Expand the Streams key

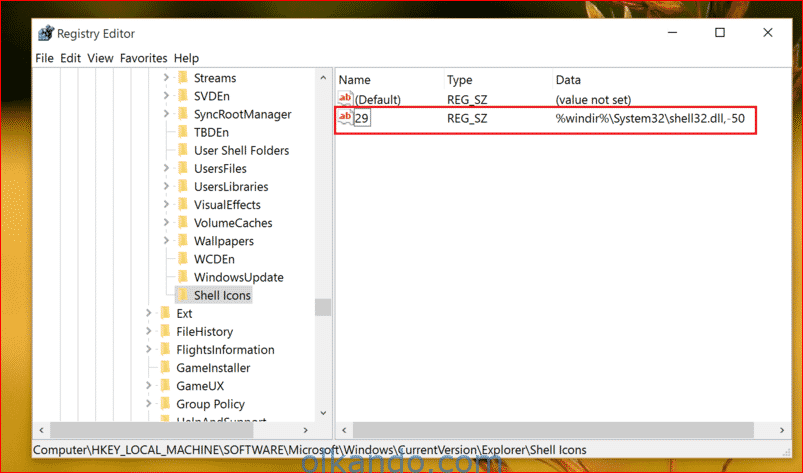point(166,78)
